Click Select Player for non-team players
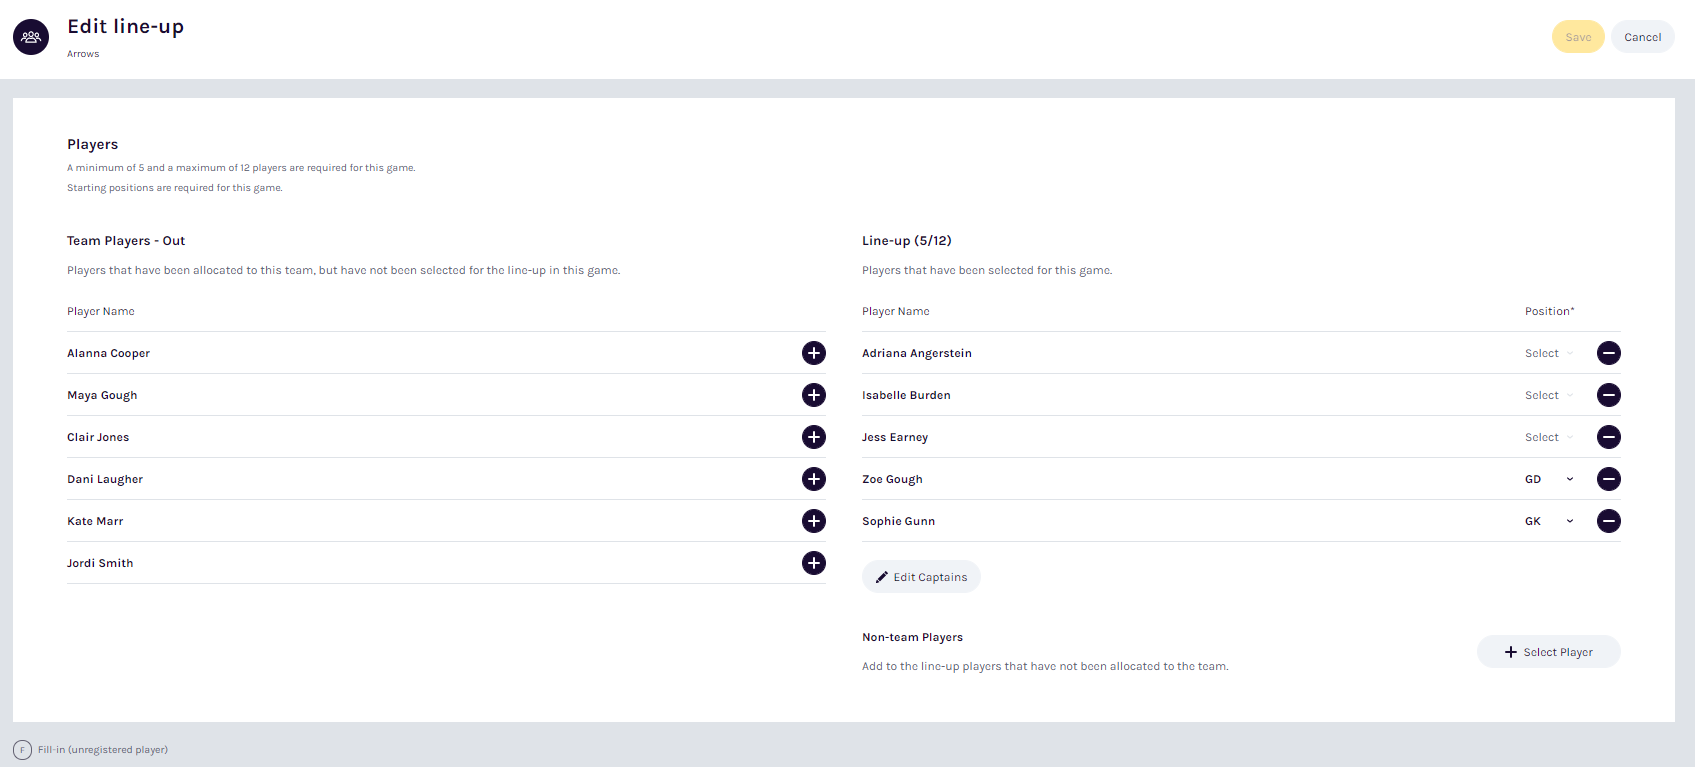1695x767 pixels. coord(1548,652)
